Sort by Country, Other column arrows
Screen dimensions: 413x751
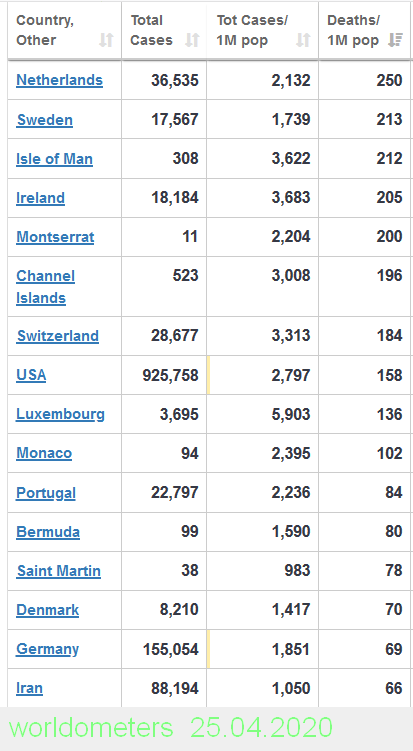tap(106, 40)
